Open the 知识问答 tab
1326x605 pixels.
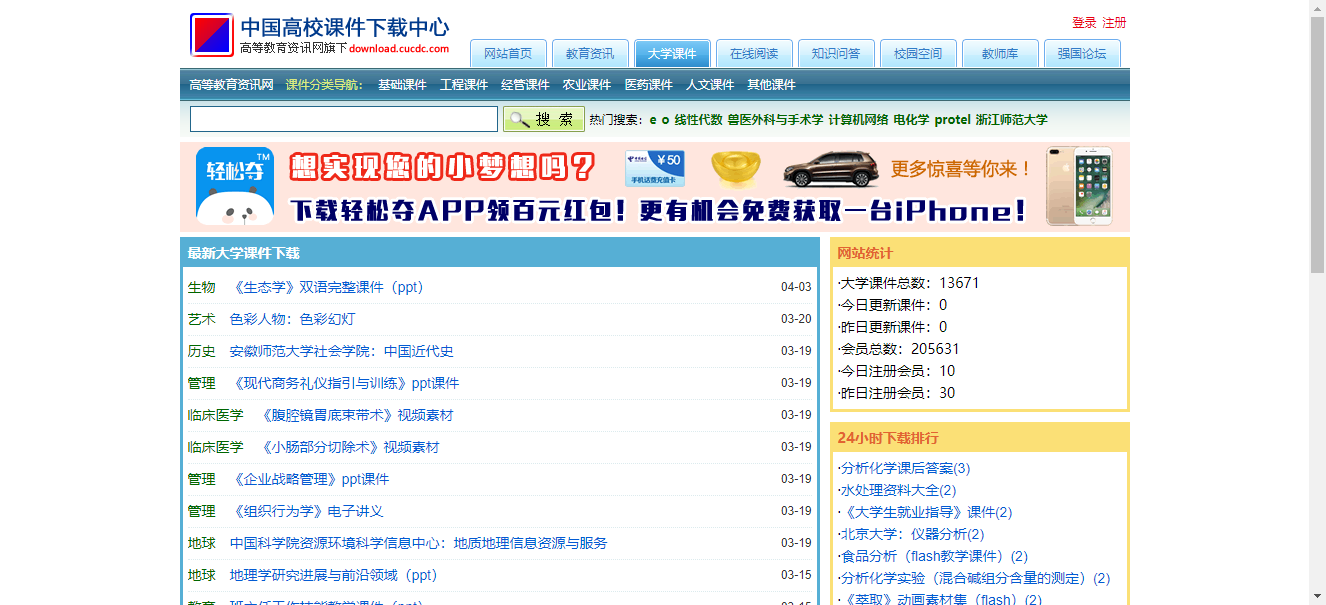click(x=836, y=54)
